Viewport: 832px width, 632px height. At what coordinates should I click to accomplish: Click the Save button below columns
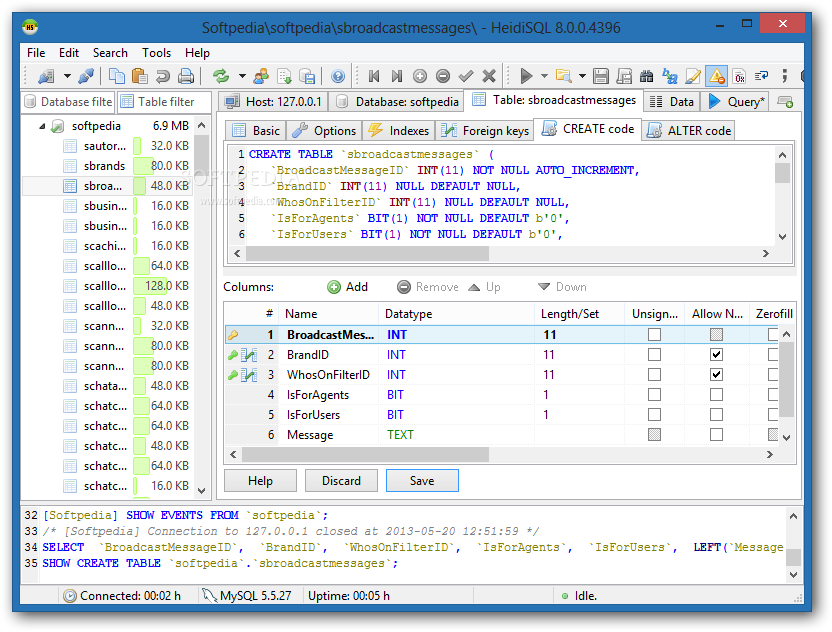click(x=422, y=481)
